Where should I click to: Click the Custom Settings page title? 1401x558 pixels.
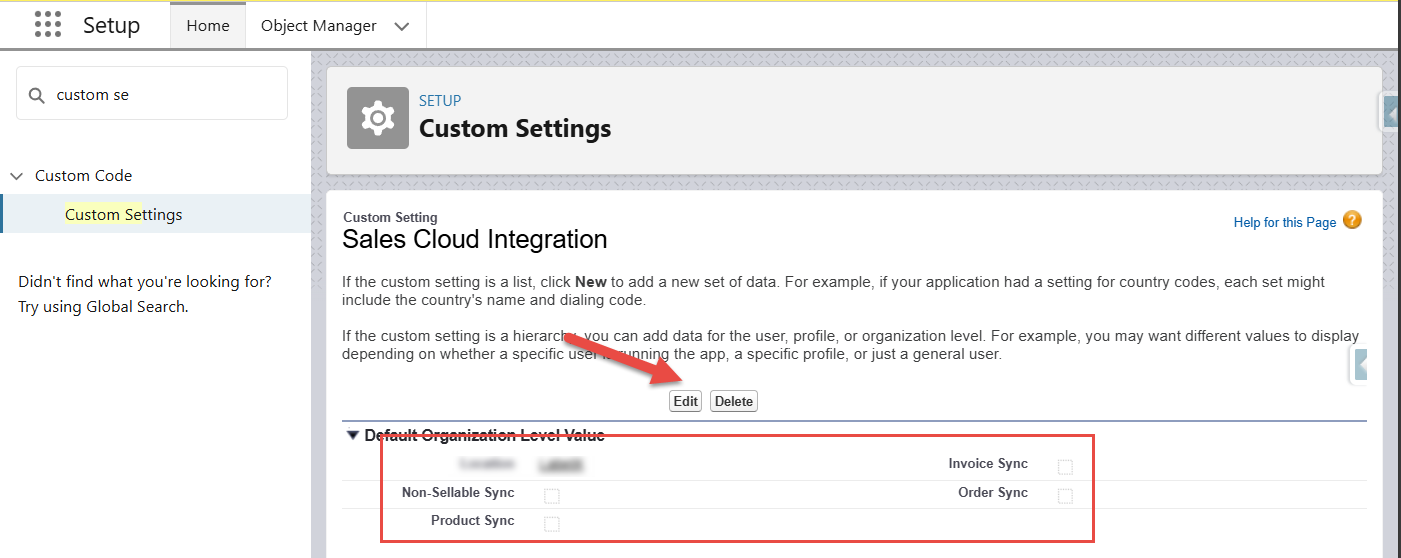click(515, 129)
